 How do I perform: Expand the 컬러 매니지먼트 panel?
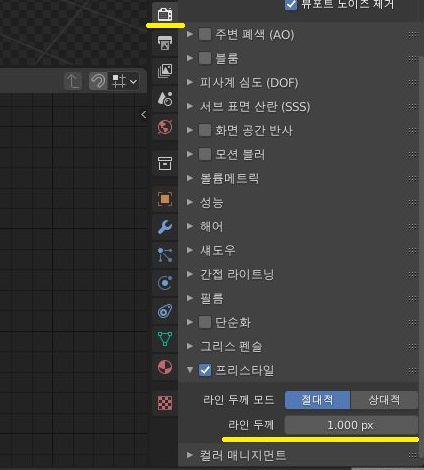click(190, 455)
